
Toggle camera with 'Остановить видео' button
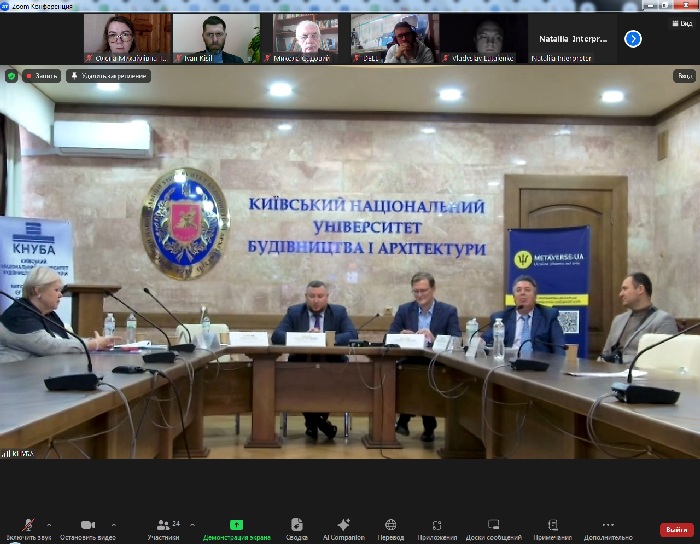pos(87,526)
